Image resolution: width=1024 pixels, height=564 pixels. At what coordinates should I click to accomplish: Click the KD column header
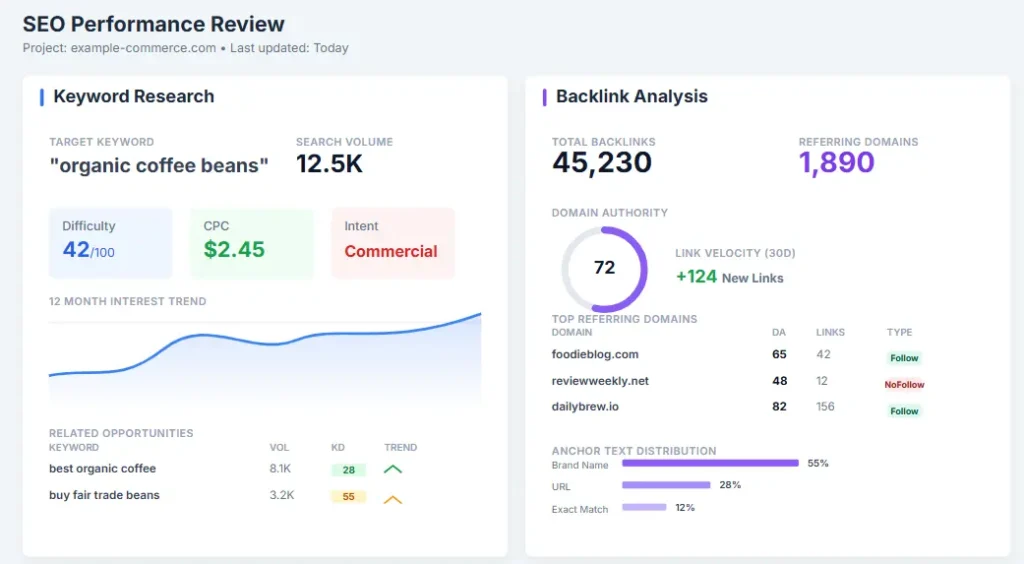coord(338,448)
